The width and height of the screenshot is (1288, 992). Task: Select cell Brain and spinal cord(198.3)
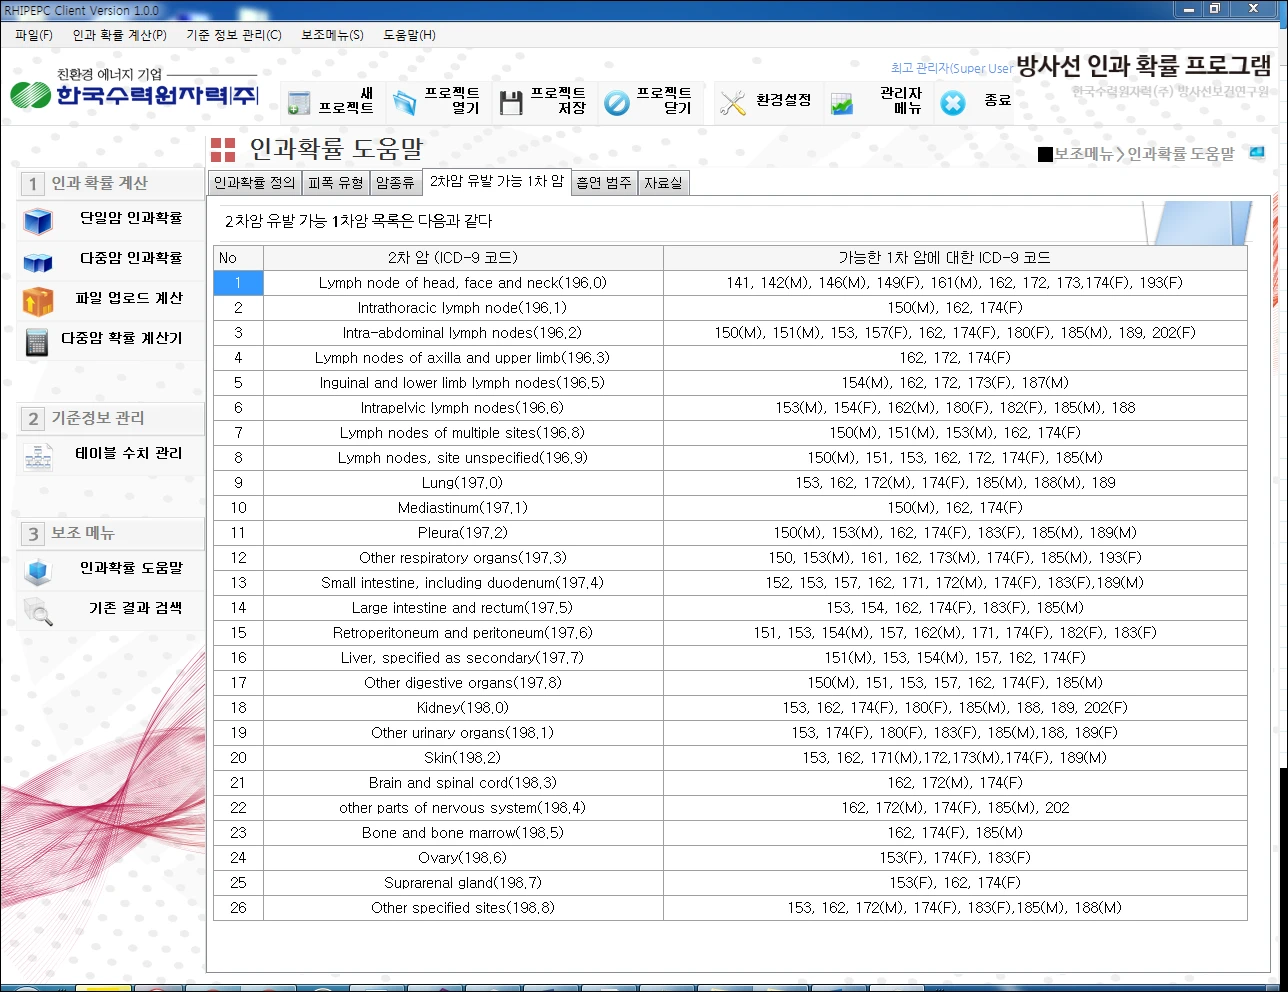click(463, 783)
